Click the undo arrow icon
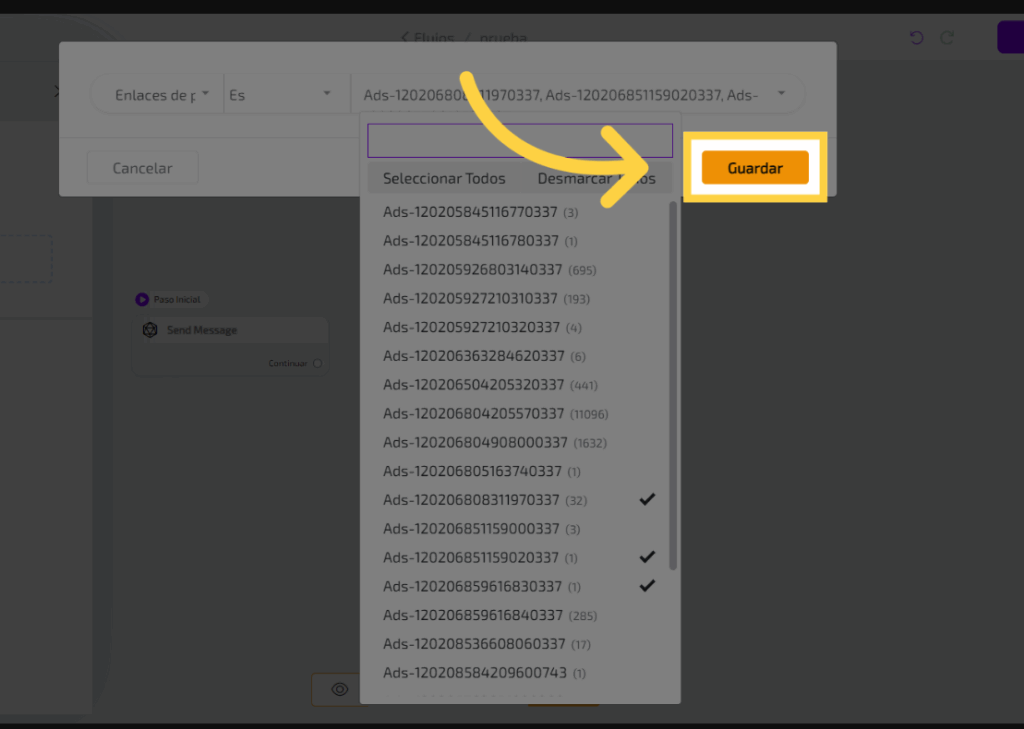The height and width of the screenshot is (729, 1024). point(916,38)
